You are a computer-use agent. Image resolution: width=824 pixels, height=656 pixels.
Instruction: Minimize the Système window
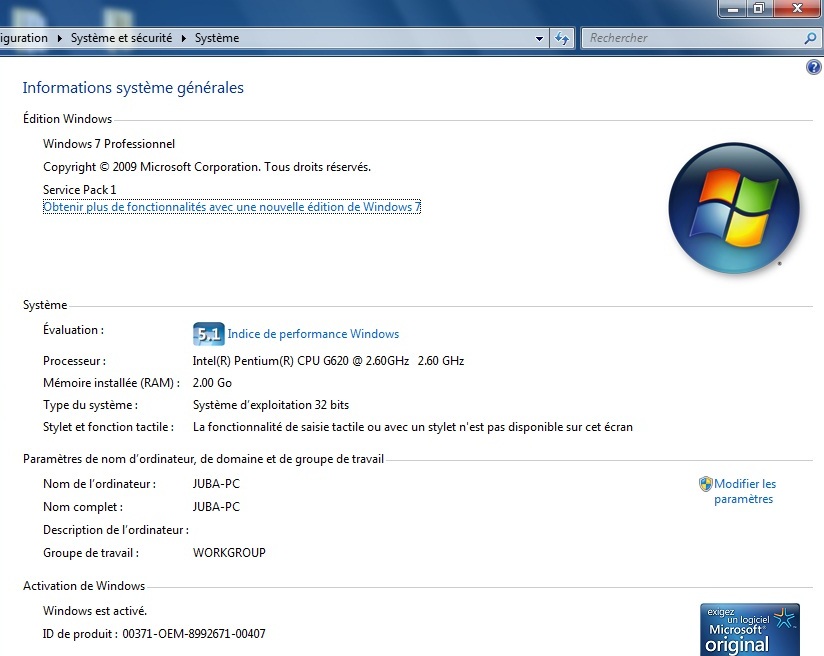click(x=733, y=9)
